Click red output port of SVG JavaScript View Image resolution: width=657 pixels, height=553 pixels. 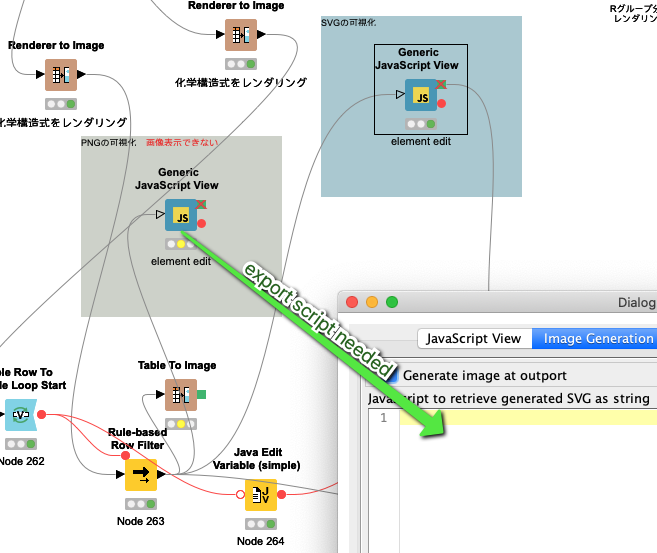442,103
